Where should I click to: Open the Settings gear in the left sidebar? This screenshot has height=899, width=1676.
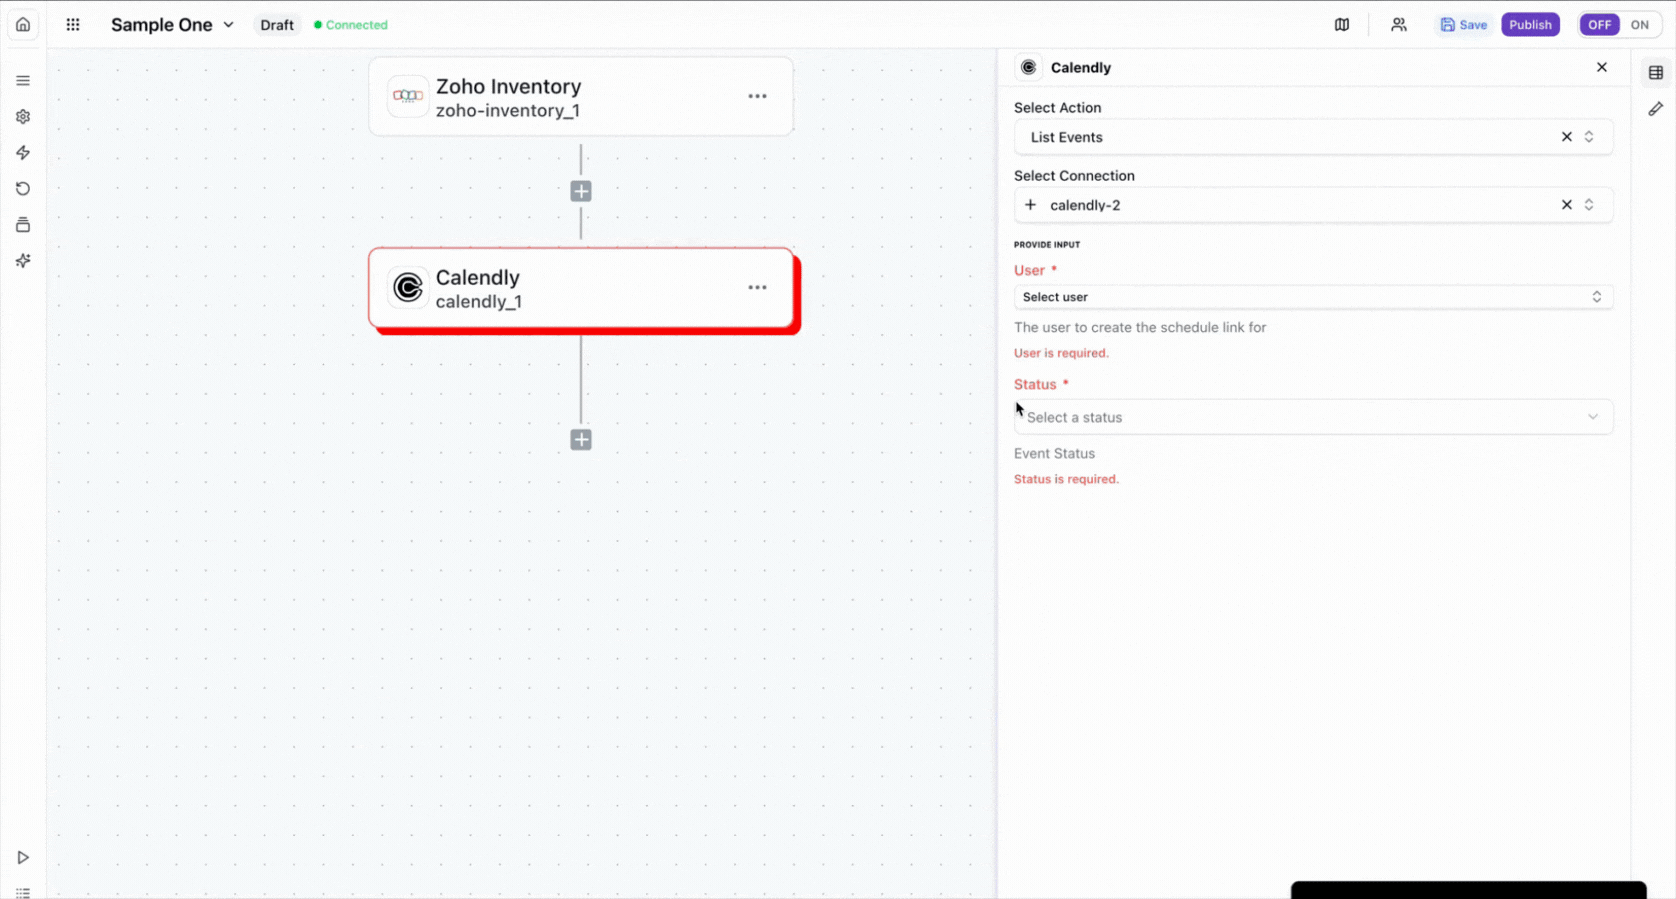22,116
